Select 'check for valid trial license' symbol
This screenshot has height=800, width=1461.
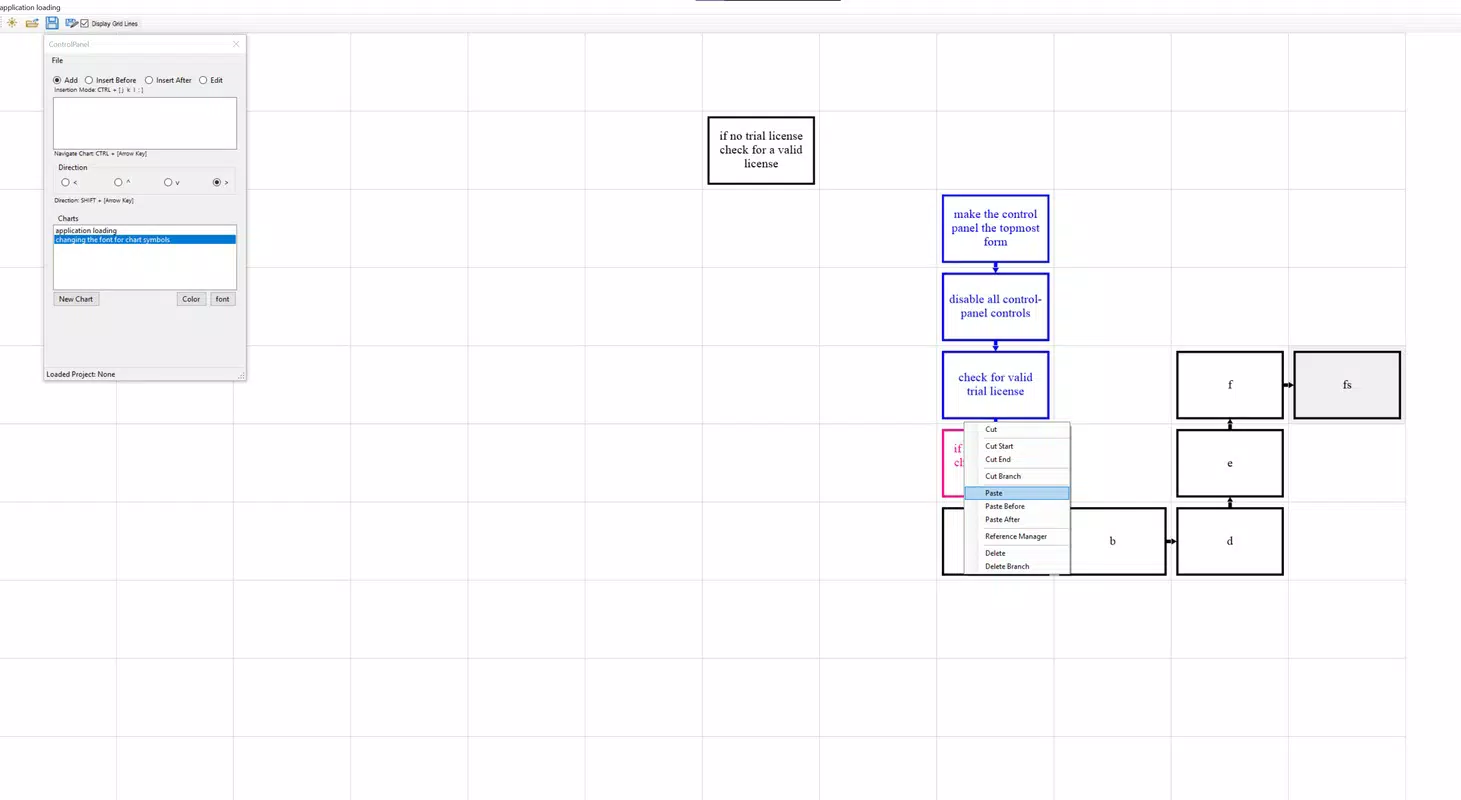pos(995,385)
